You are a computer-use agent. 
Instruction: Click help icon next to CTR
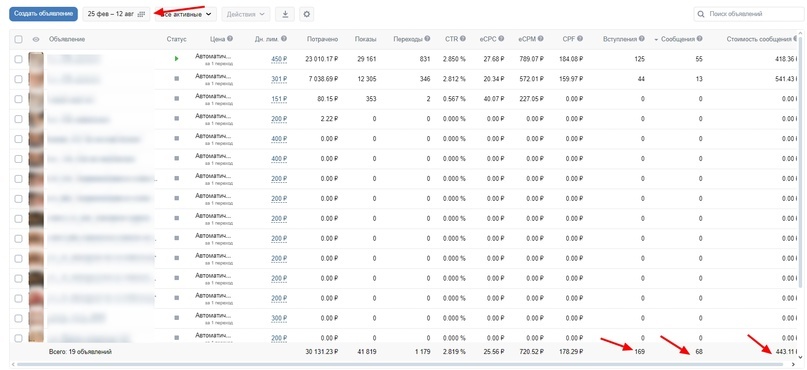pos(463,39)
